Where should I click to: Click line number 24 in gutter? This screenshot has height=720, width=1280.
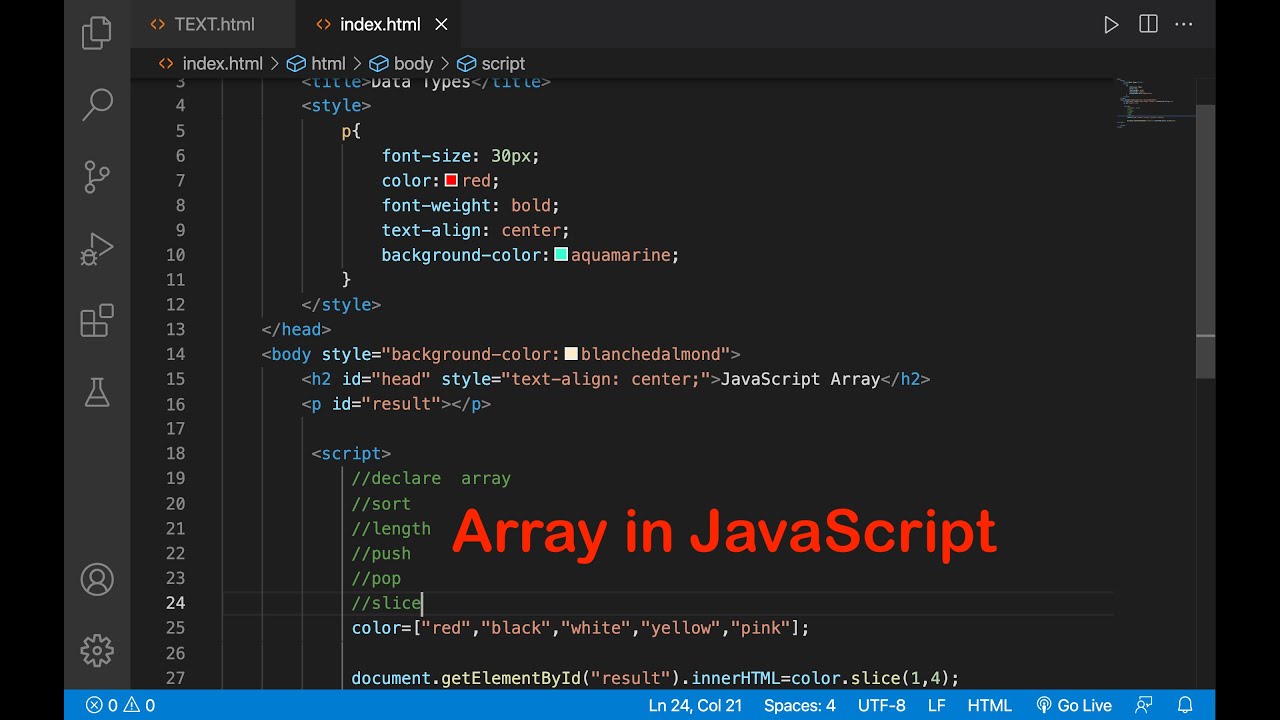coord(175,603)
